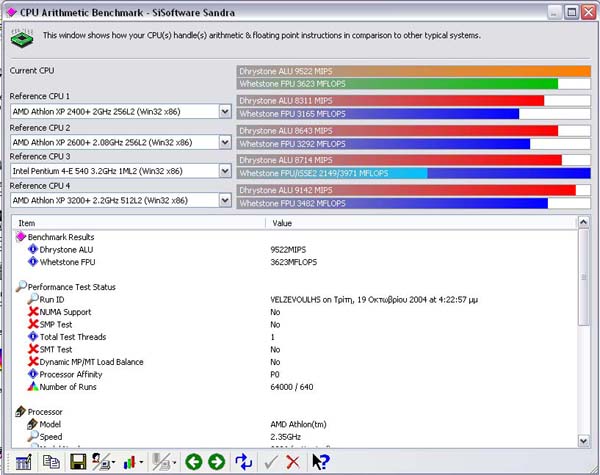Image resolution: width=600 pixels, height=475 pixels.
Task: Click the 64000 / 640 value
Action: tap(292, 387)
